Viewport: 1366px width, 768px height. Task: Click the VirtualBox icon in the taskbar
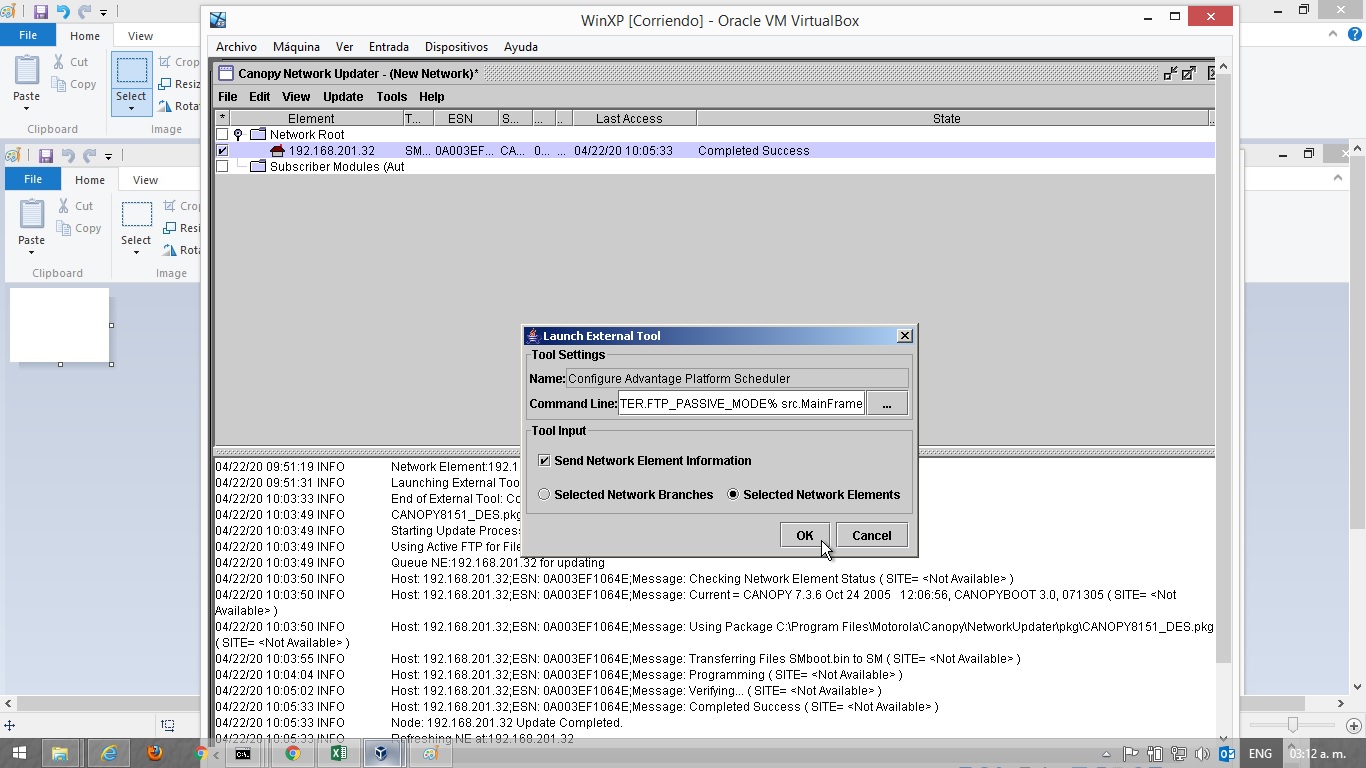click(381, 753)
